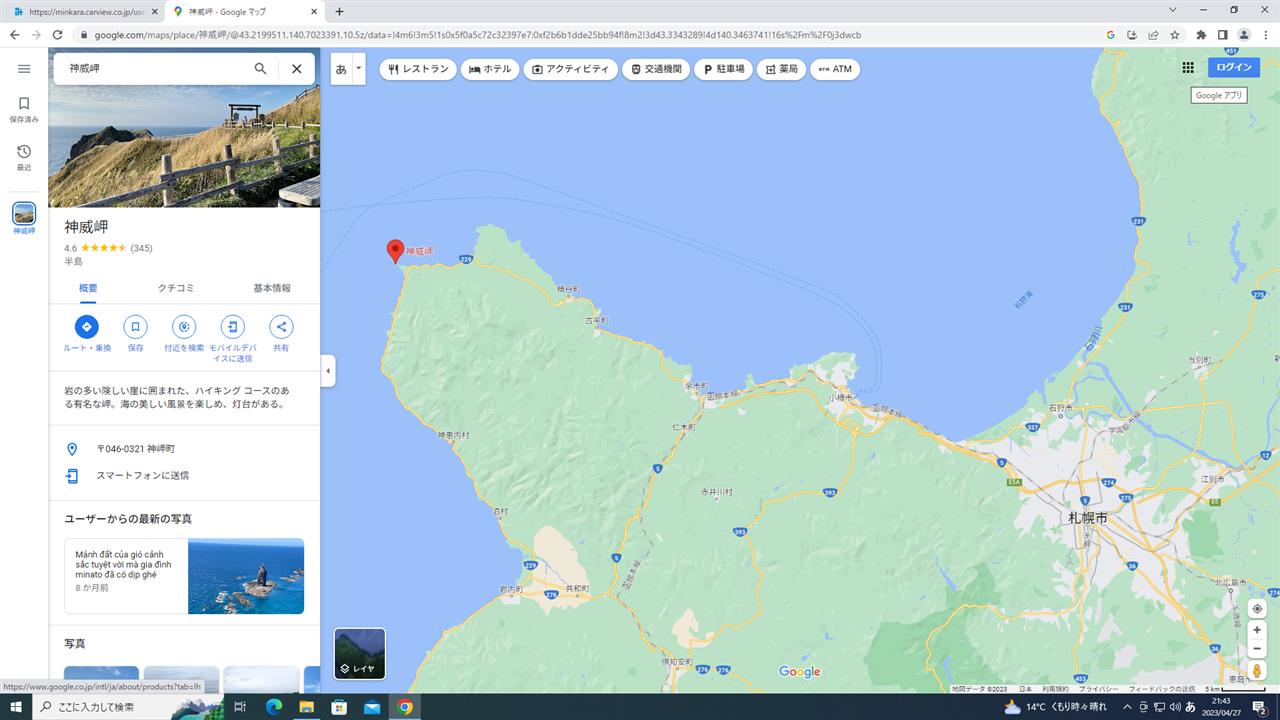1280x720 pixels.
Task: Filter by 駐車場 chip
Action: point(723,69)
